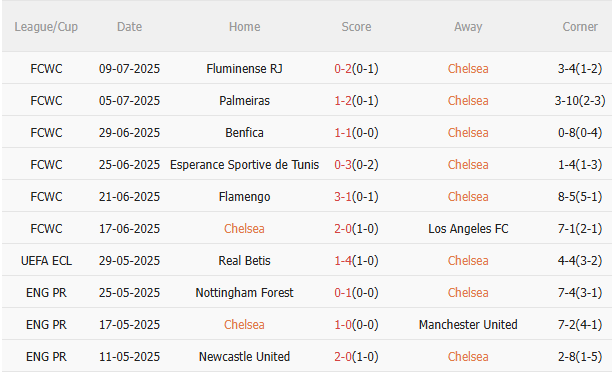The height and width of the screenshot is (376, 612).
Task: Click the Flamengo team name
Action: (244, 197)
